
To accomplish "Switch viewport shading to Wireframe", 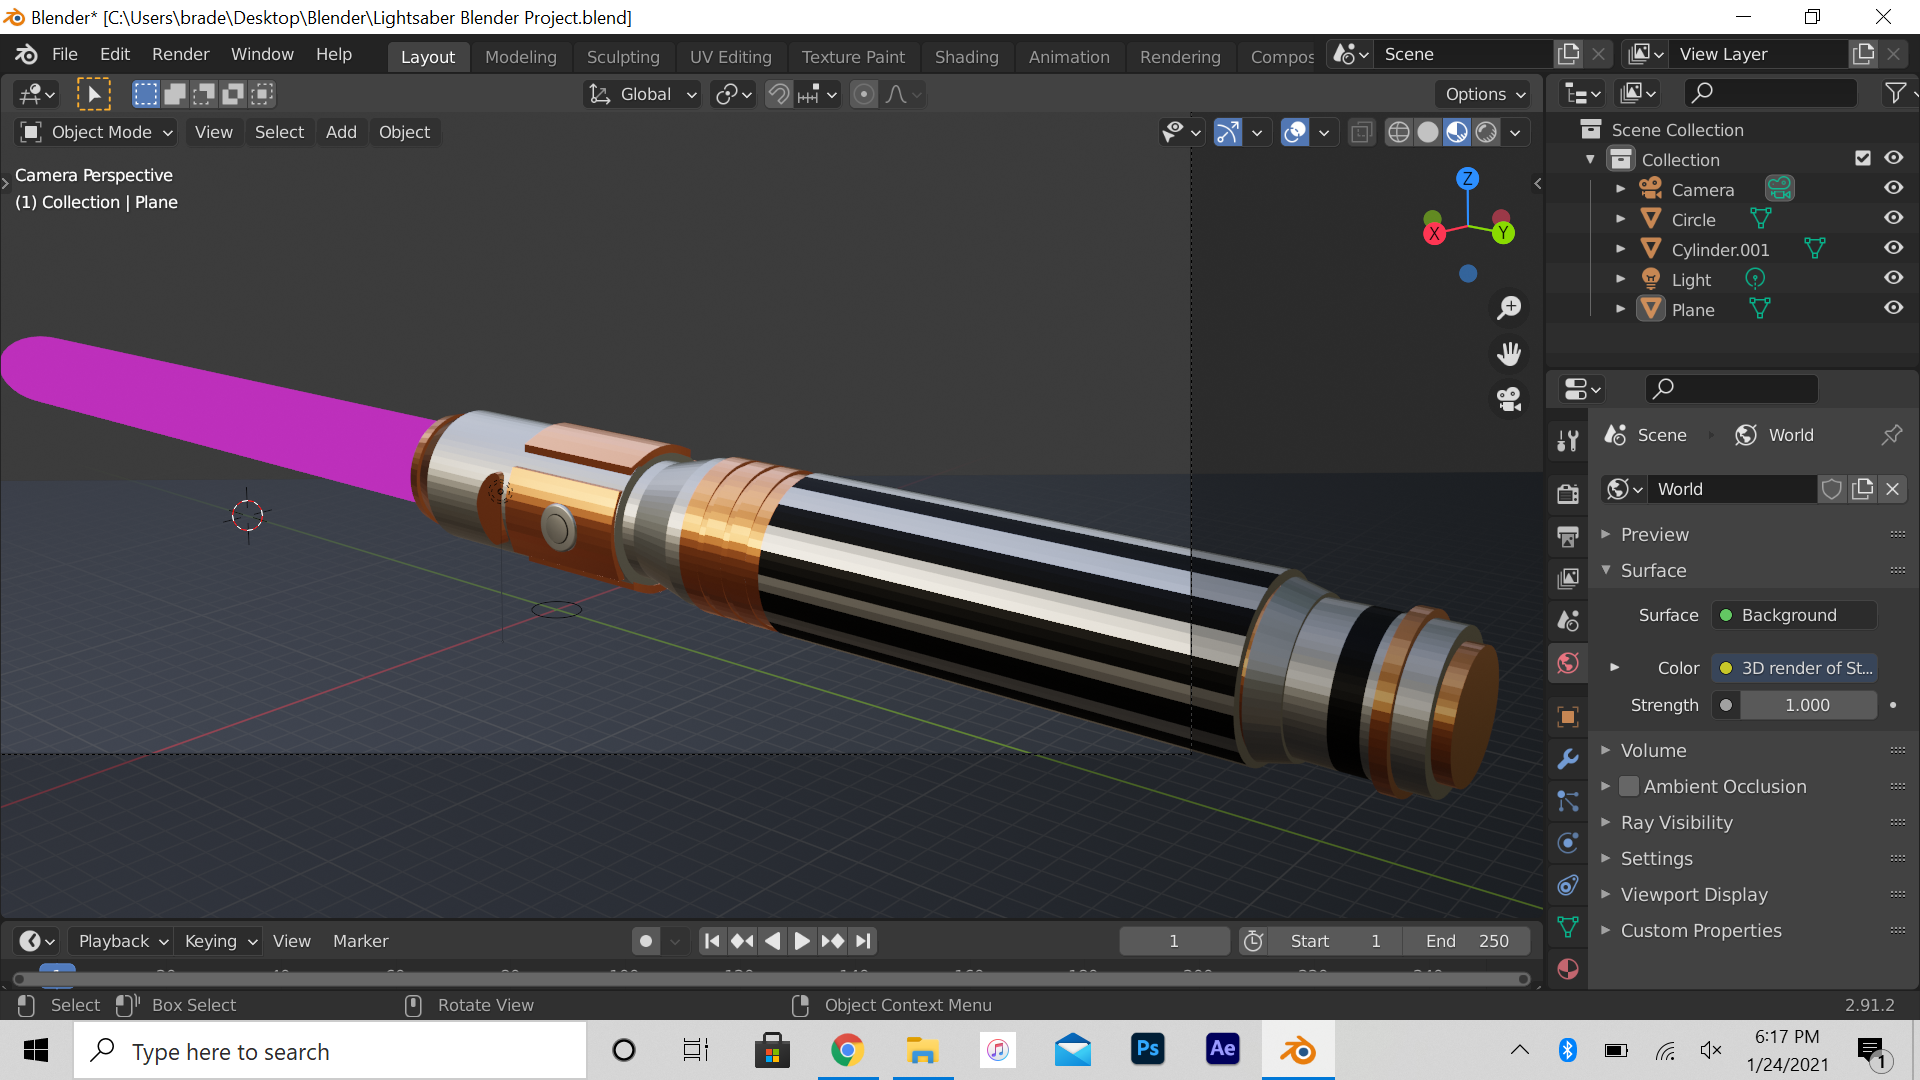I will 1399,132.
